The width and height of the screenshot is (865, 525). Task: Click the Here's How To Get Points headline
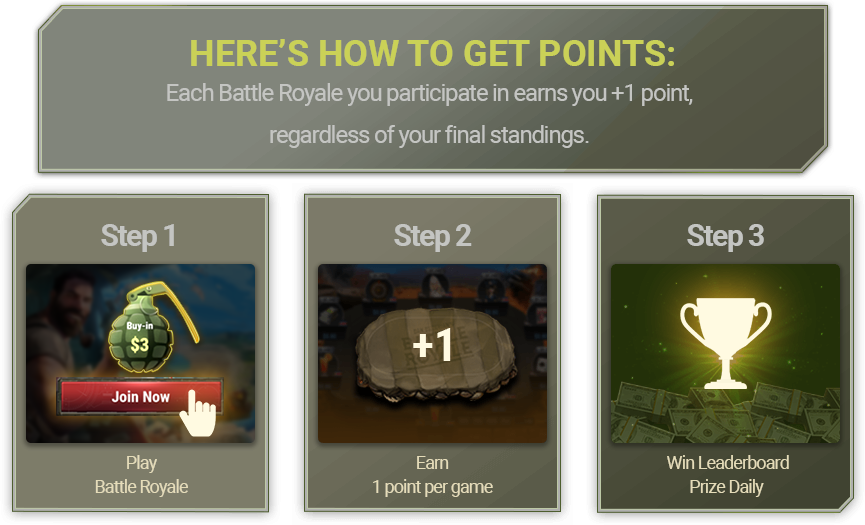[x=432, y=53]
